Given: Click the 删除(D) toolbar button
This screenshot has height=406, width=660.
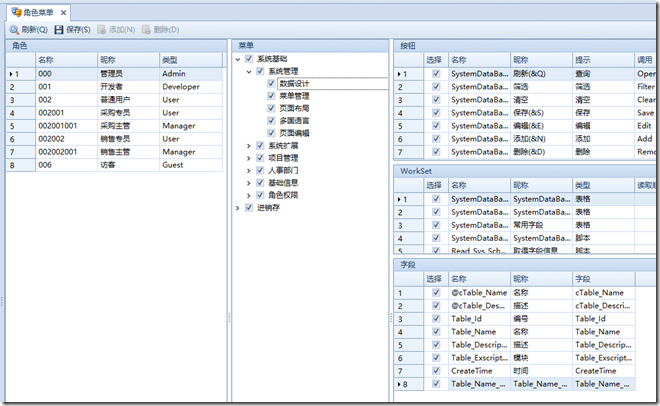Looking at the screenshot, I should tap(161, 29).
